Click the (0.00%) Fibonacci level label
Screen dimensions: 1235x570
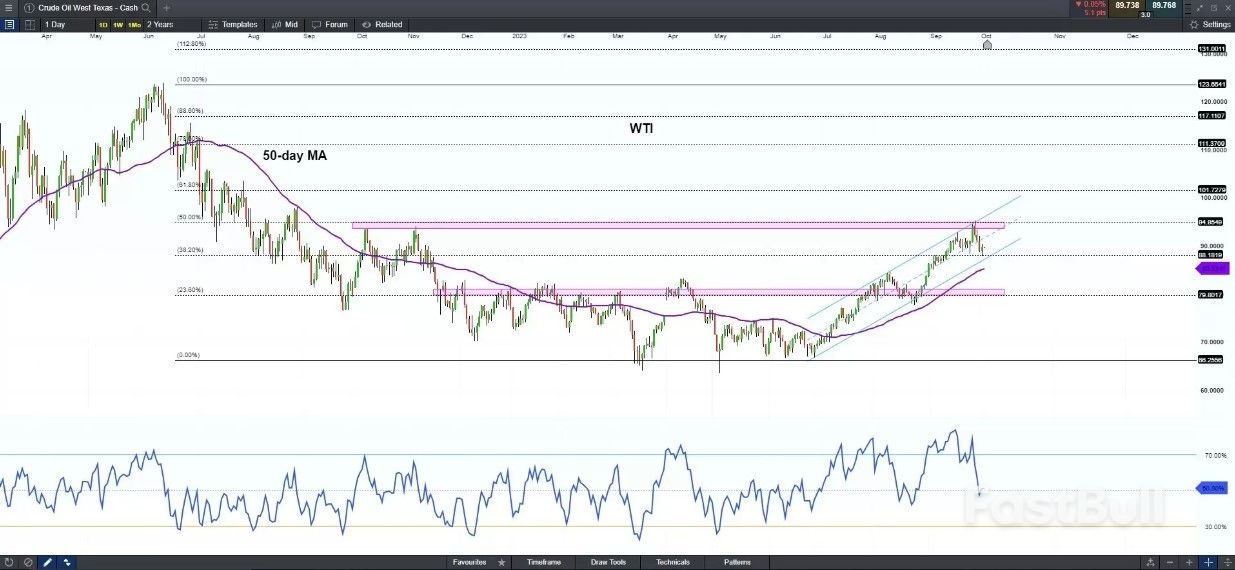188,355
